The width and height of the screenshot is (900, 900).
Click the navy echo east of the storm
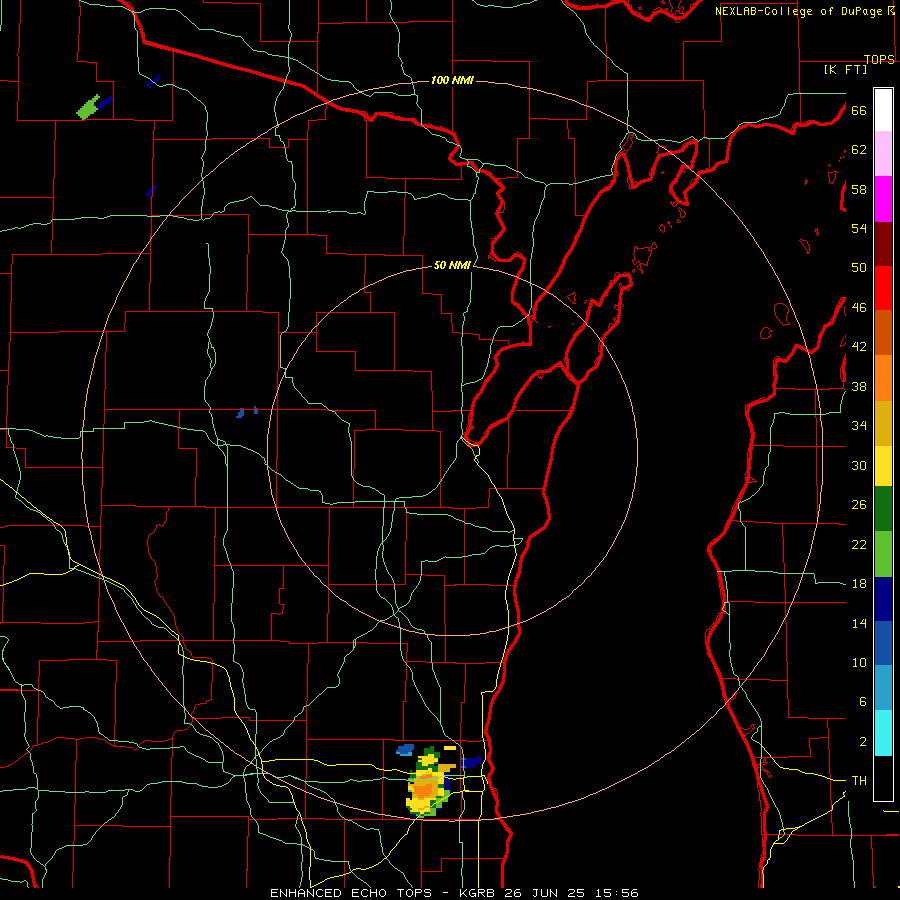(x=472, y=762)
